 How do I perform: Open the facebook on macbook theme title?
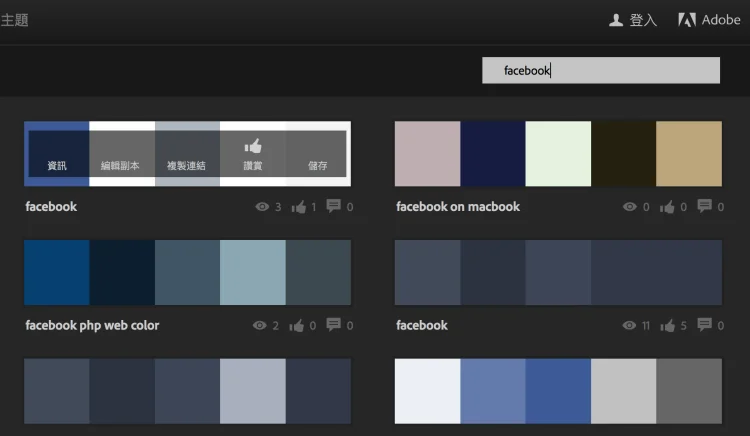tap(458, 207)
